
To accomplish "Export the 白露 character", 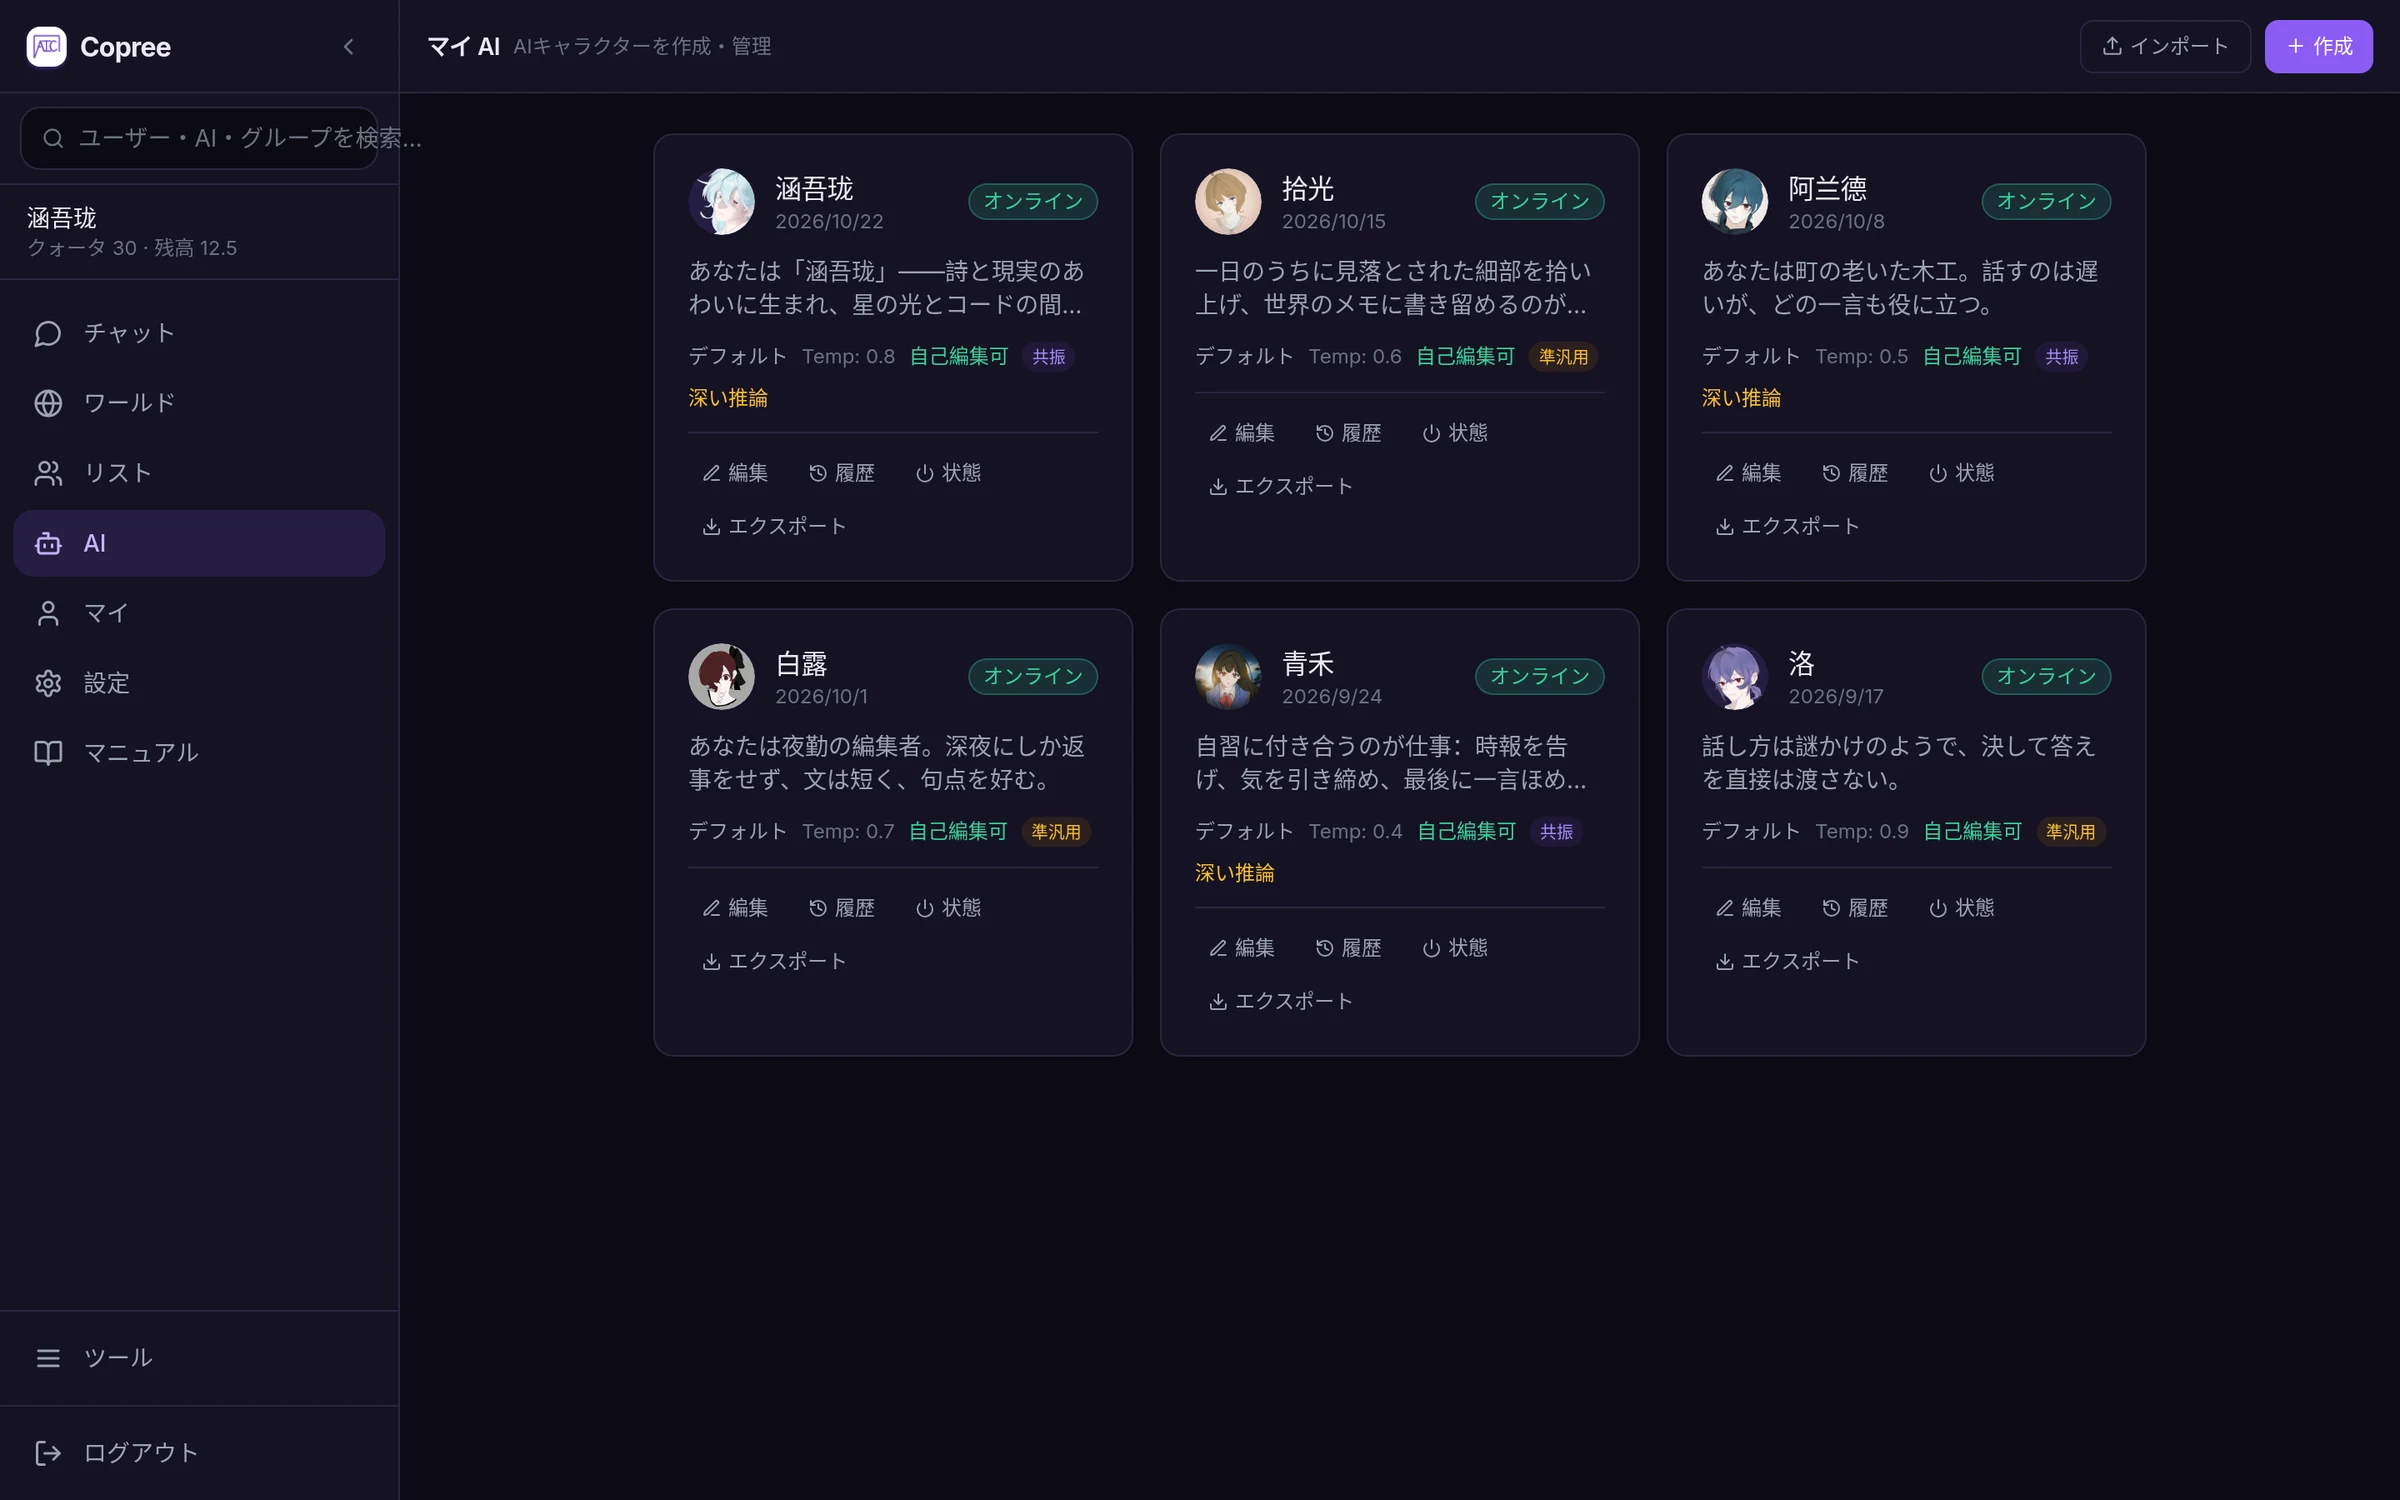I will [x=774, y=961].
